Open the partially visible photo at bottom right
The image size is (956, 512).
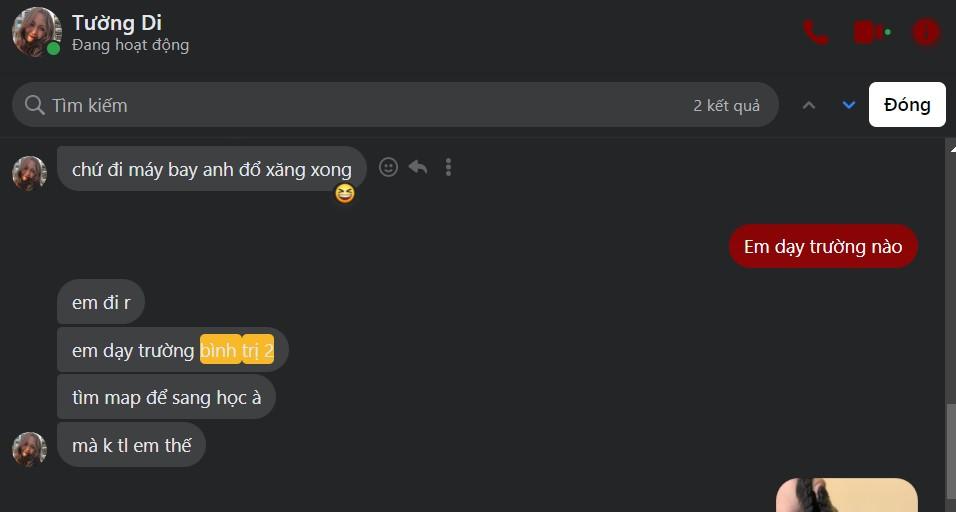[x=847, y=496]
